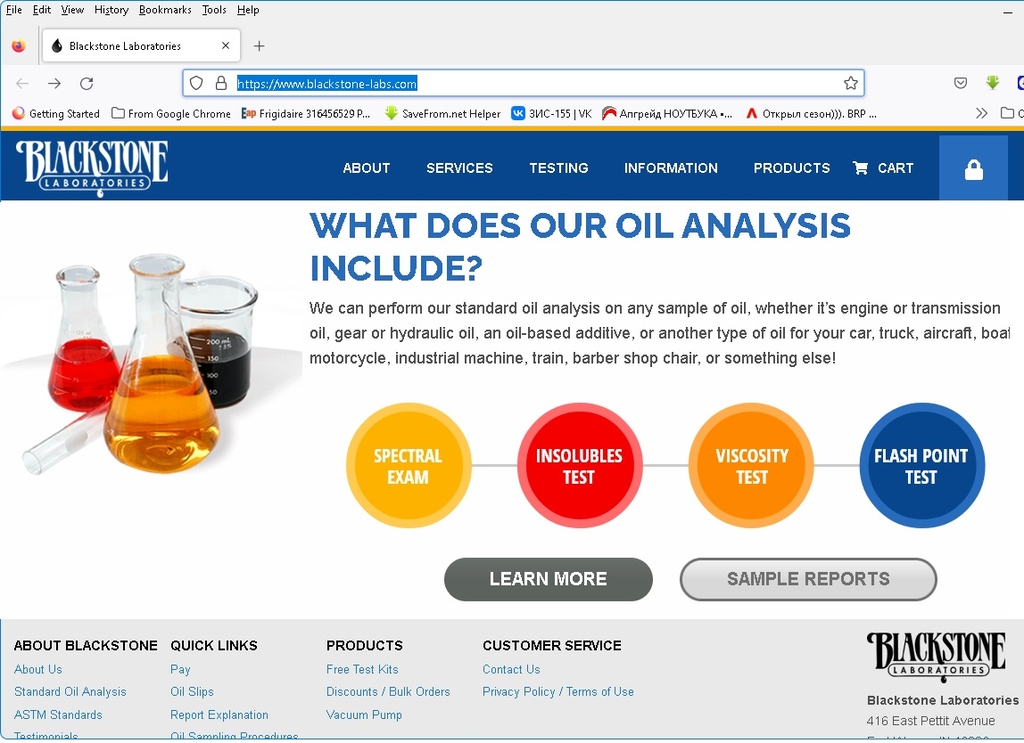
Task: Close the Blackstone Laboratories tab
Action: coord(225,46)
